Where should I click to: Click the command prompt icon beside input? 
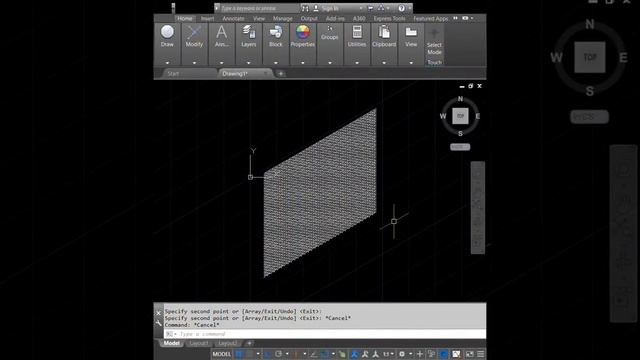tap(169, 334)
